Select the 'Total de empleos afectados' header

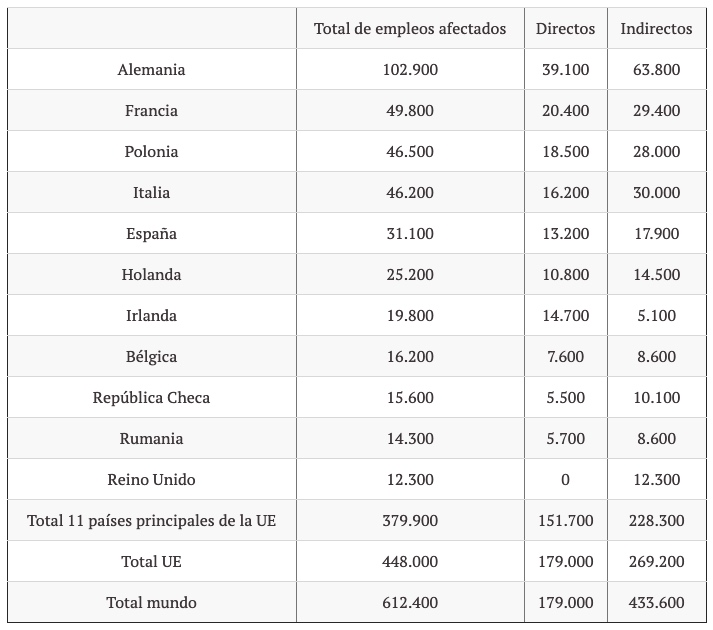[x=410, y=29]
